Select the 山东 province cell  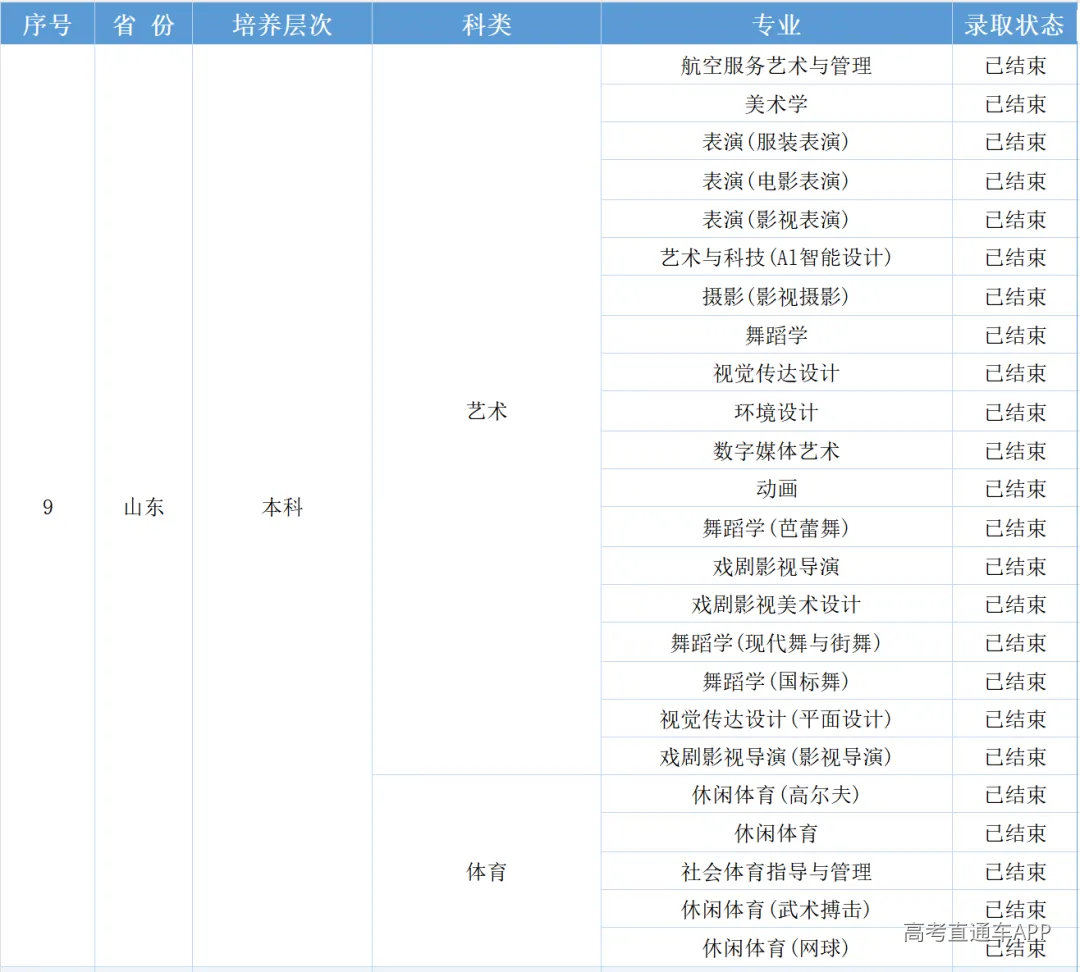click(x=143, y=507)
